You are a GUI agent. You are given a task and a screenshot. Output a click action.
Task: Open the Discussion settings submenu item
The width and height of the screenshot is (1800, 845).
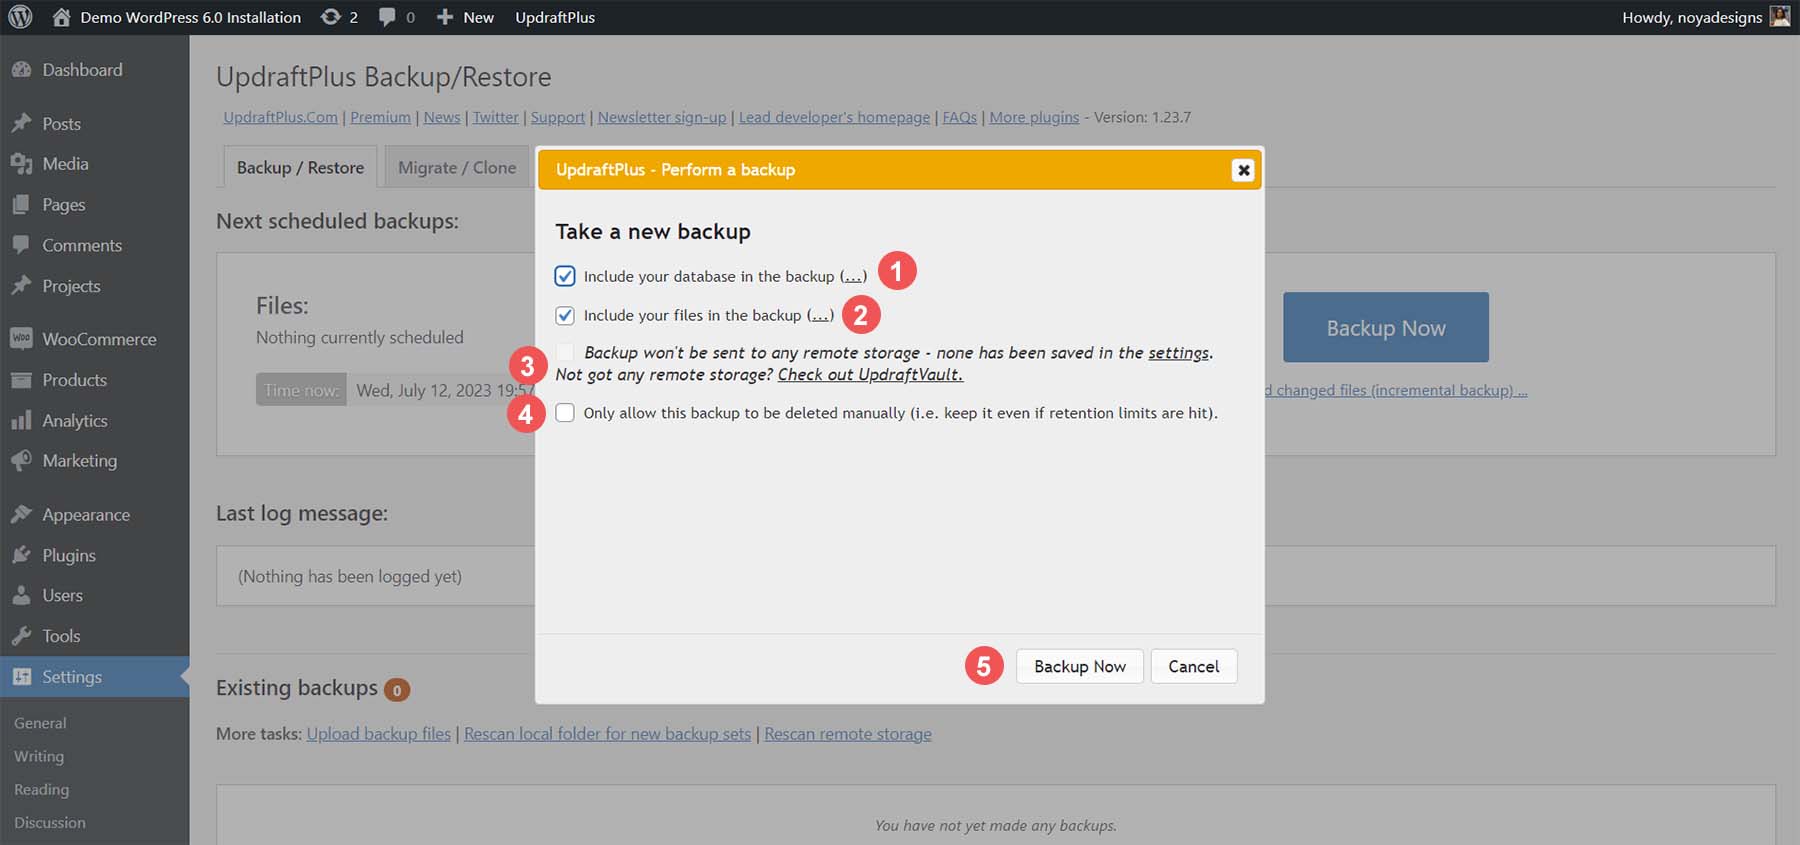[x=50, y=822]
